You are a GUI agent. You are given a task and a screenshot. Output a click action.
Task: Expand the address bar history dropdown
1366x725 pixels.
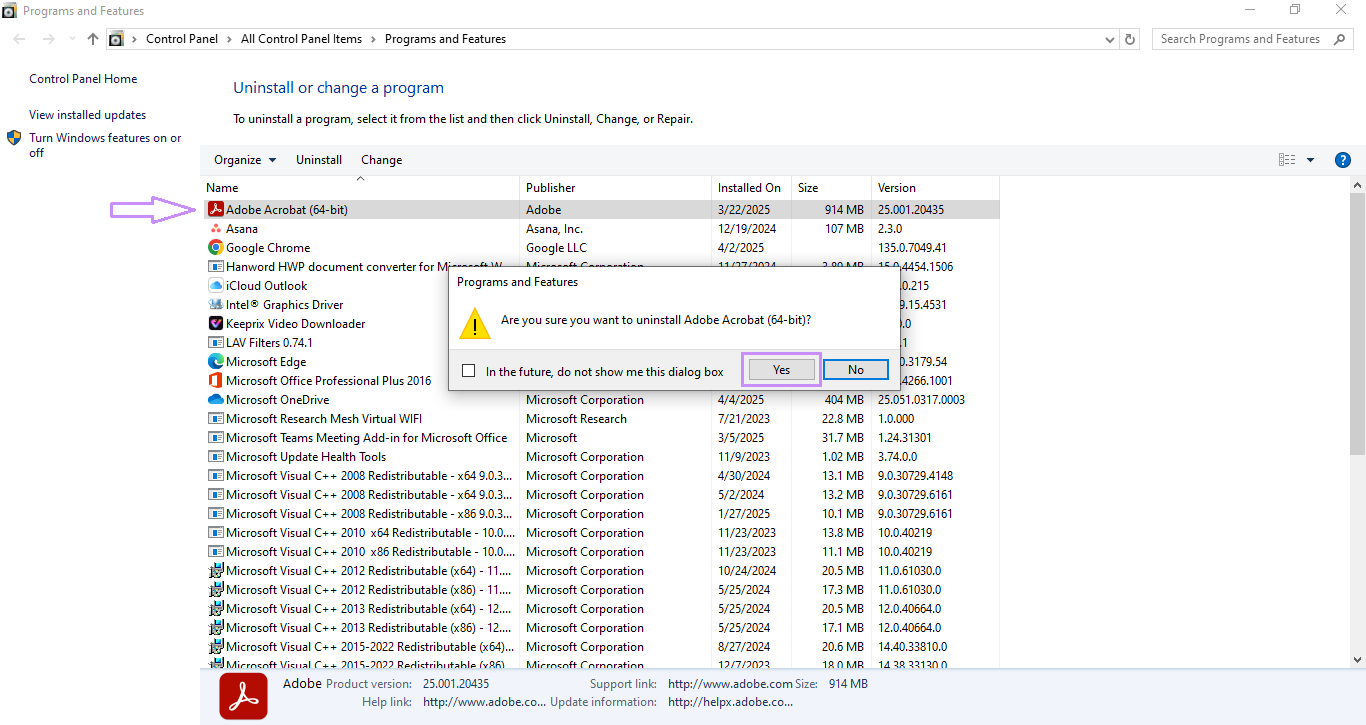tap(1109, 39)
